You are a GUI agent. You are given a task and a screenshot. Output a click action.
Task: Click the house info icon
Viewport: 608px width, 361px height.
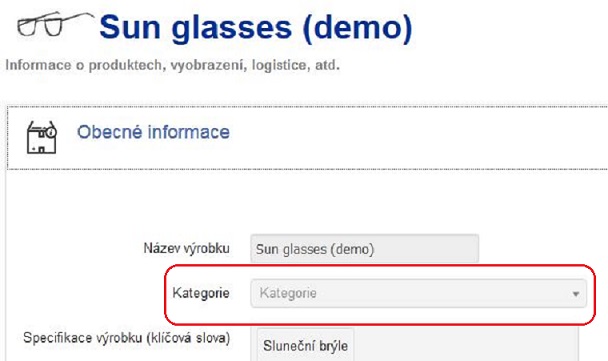41,138
